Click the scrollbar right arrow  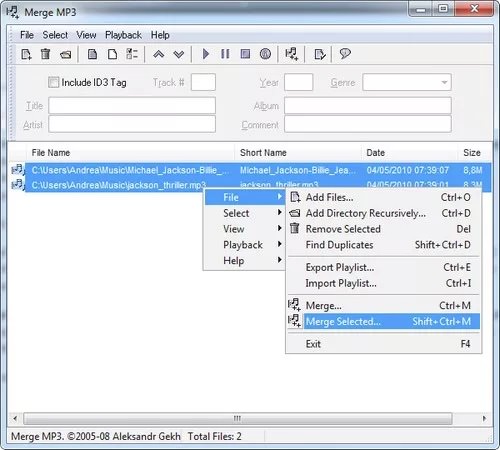coord(484,418)
